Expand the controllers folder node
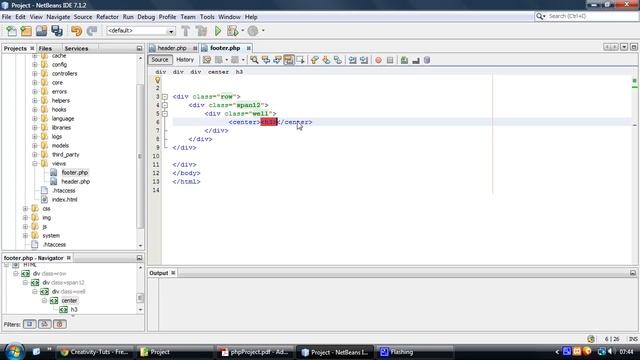Image resolution: width=640 pixels, height=360 pixels. tap(35, 73)
